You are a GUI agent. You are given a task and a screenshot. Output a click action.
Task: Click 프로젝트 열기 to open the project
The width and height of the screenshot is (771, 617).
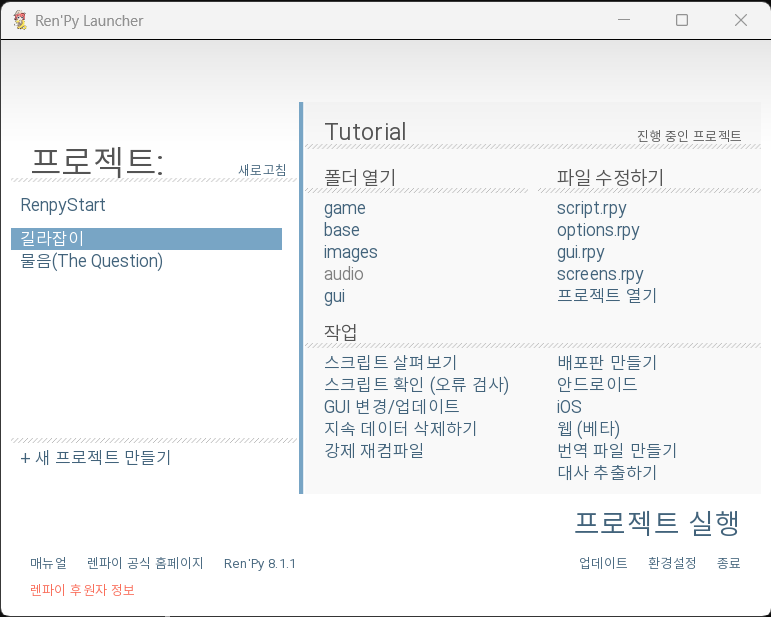pyautogui.click(x=607, y=296)
